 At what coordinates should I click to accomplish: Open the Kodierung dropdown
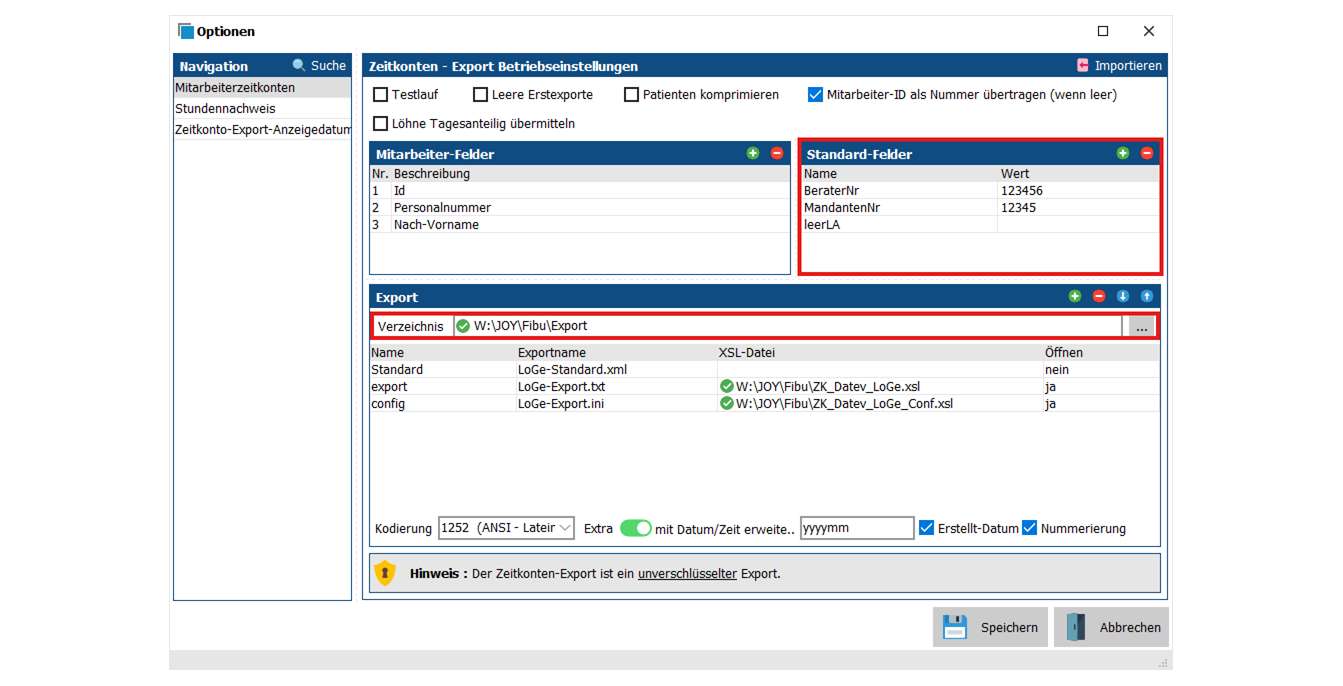tap(506, 528)
